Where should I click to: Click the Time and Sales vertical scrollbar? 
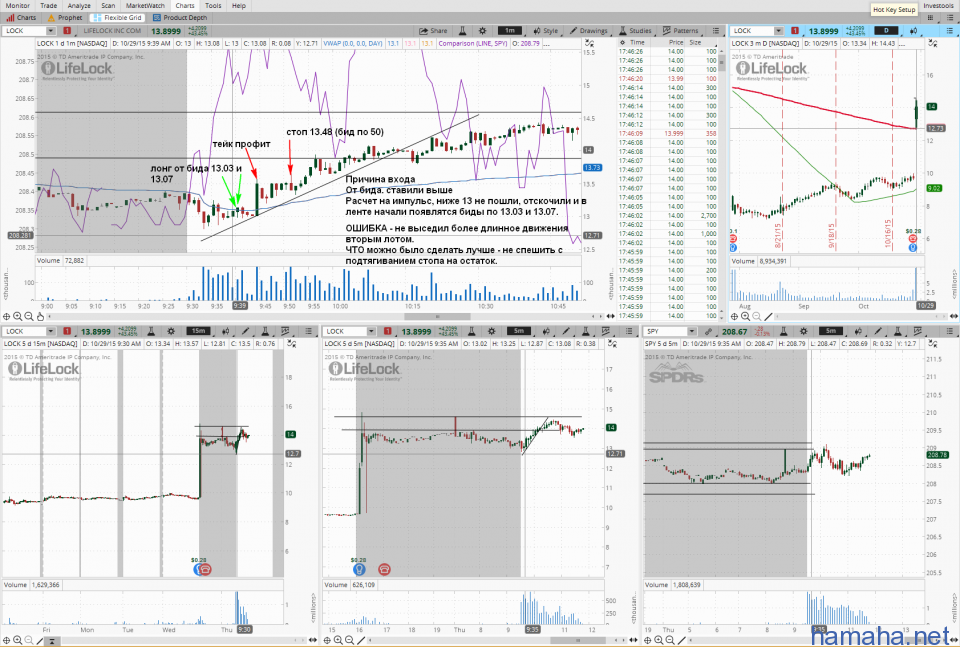pos(722,63)
